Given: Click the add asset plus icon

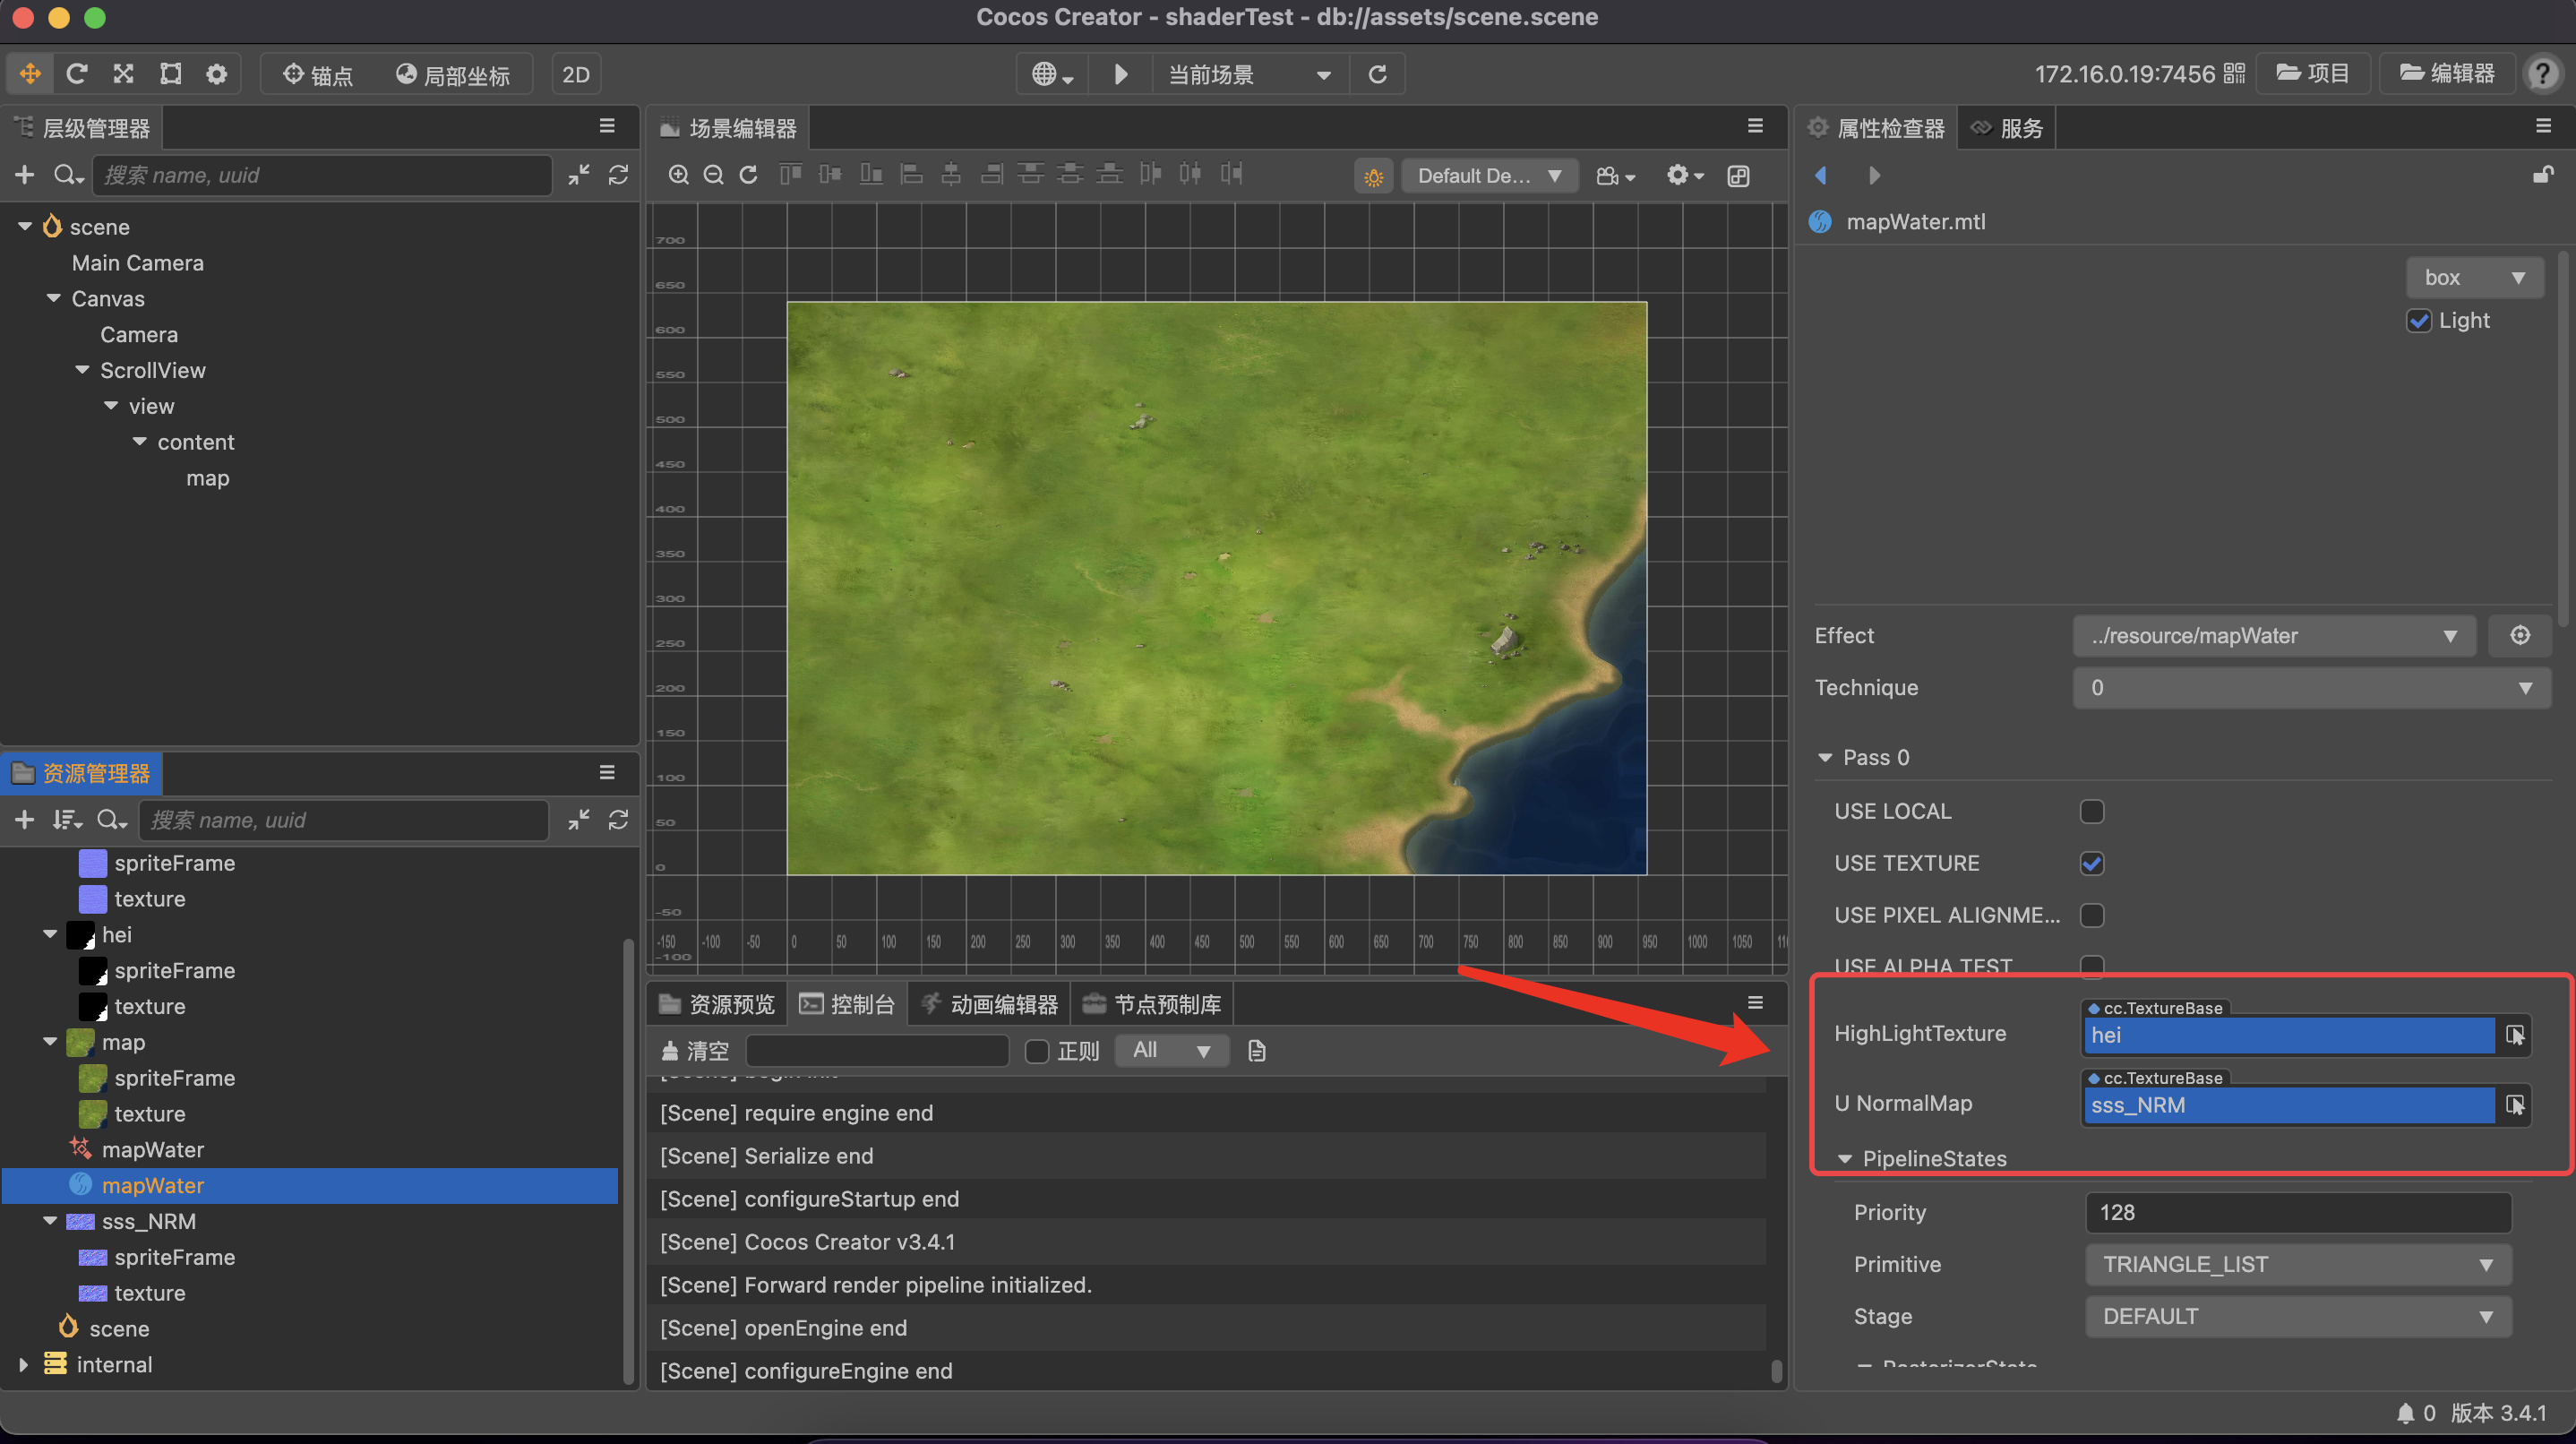Looking at the screenshot, I should (x=25, y=820).
